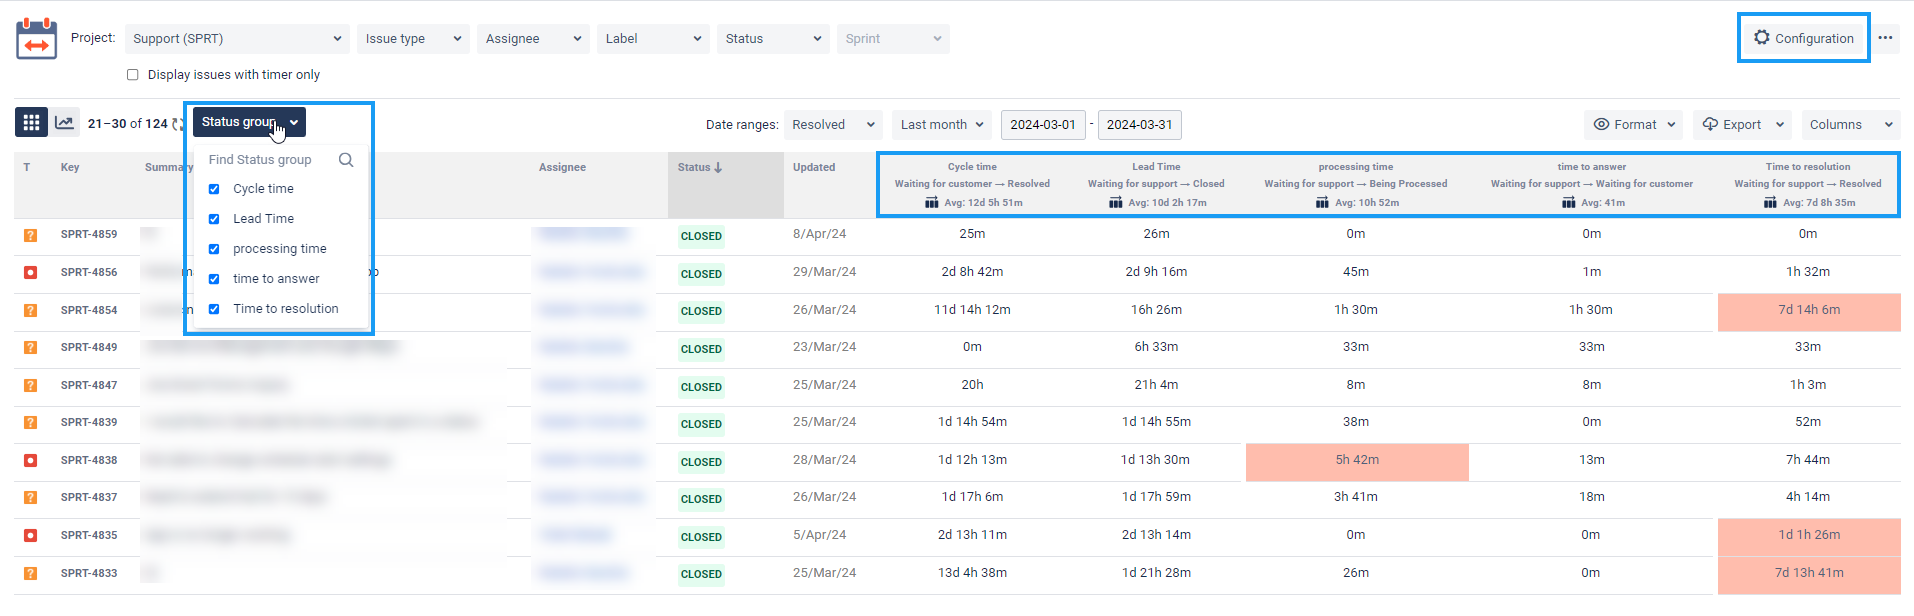Click the issue type icon for SPRT-4833
Screen dimensions: 1914x616
tap(30, 573)
